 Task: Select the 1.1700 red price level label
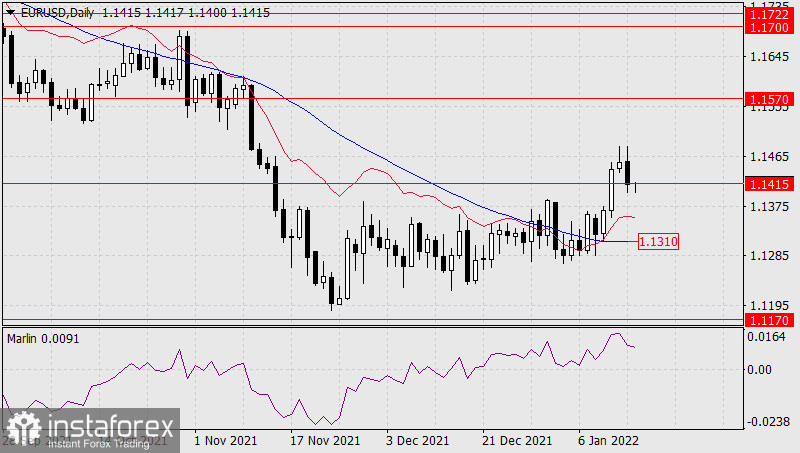769,28
